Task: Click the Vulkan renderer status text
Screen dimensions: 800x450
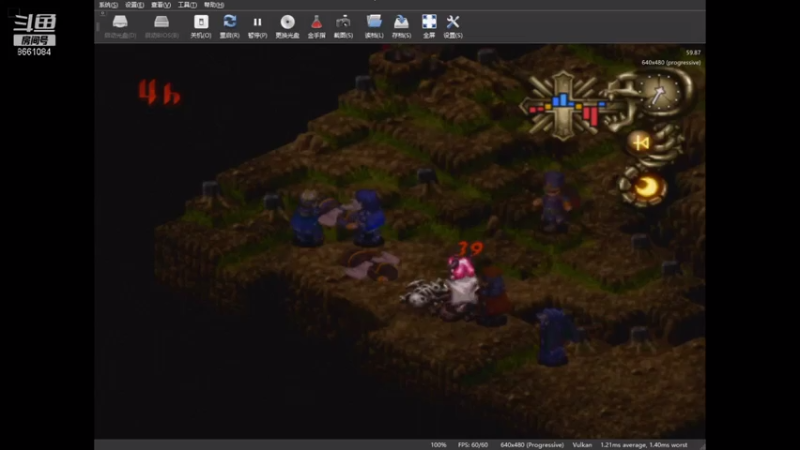Action: 582,445
